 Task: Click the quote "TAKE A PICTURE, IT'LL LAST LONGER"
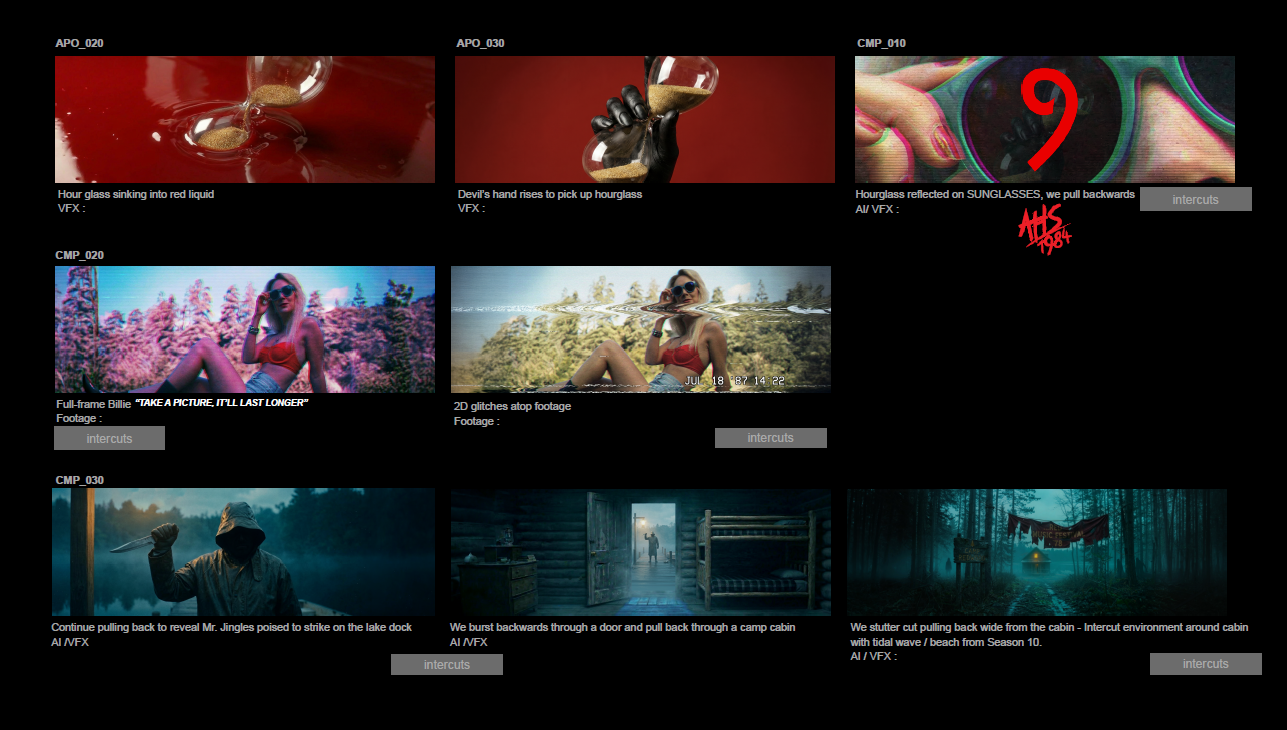coord(221,403)
